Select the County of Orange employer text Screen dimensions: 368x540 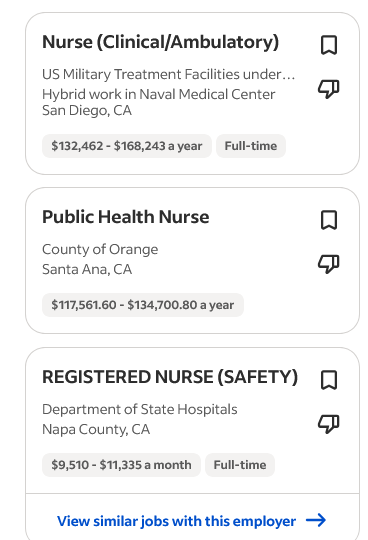coord(100,249)
